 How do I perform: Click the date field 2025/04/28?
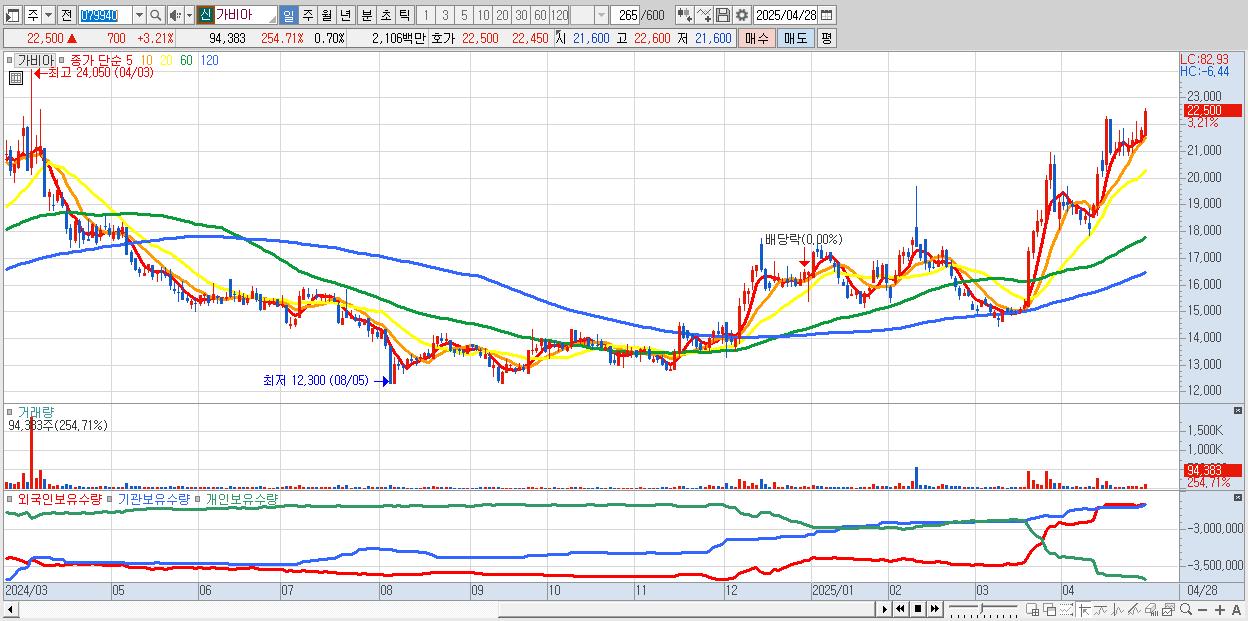click(786, 15)
